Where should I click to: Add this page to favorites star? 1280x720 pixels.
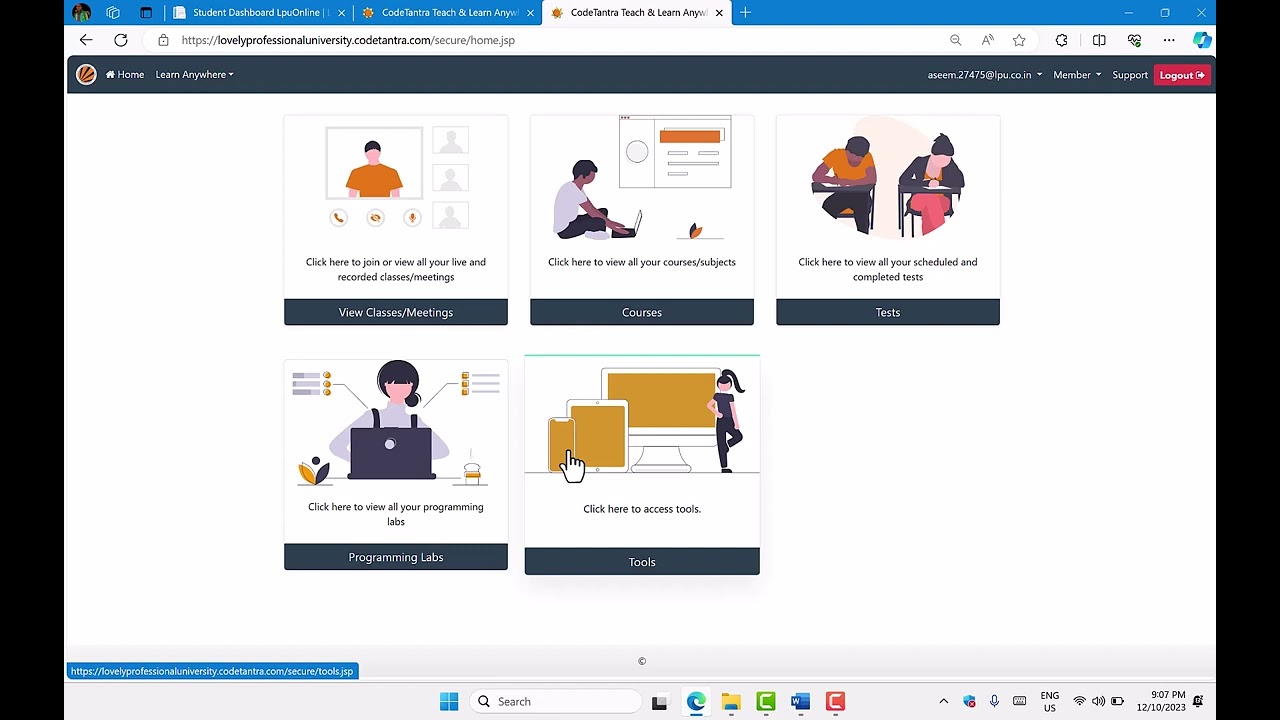point(1019,40)
